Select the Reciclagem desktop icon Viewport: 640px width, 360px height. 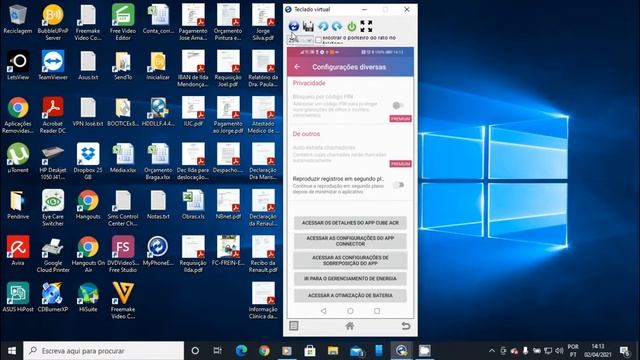coord(18,18)
